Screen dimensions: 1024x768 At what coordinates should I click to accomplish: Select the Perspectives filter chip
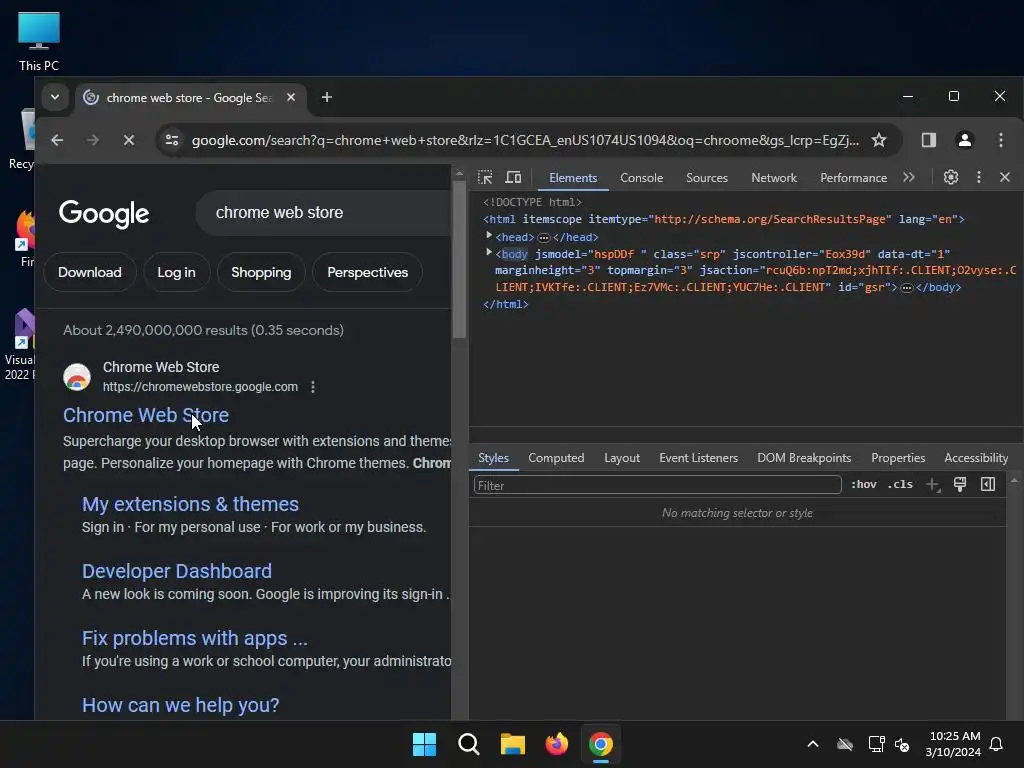pos(367,272)
